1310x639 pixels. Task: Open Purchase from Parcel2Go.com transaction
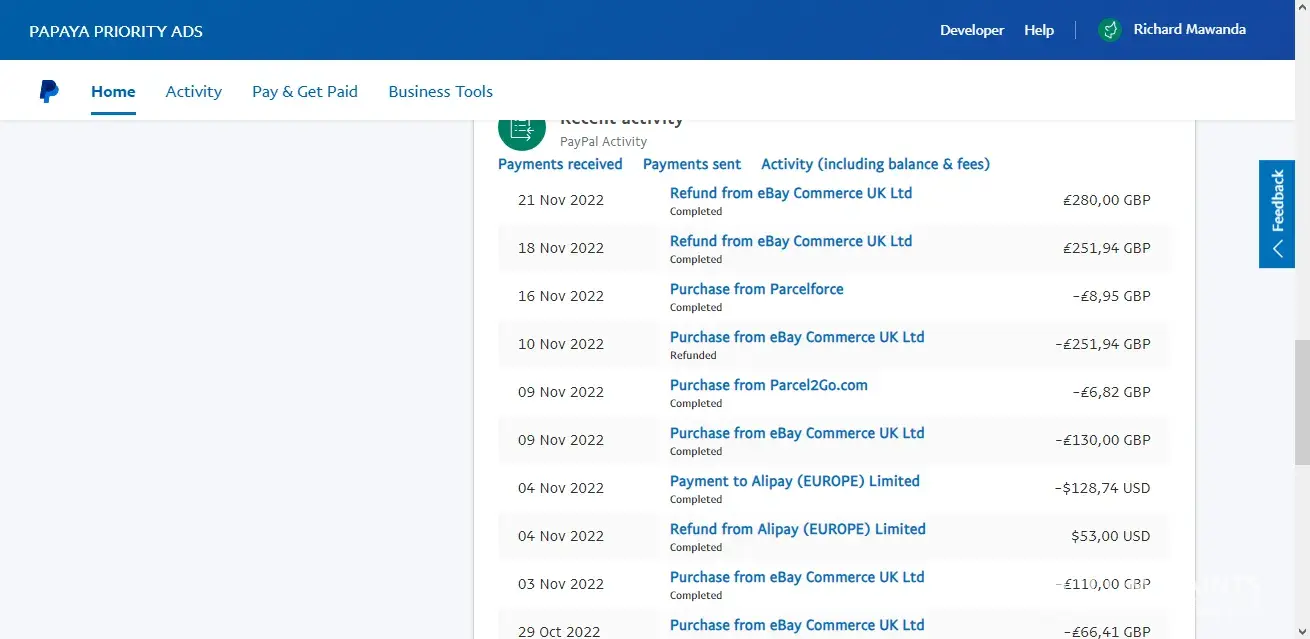[768, 385]
